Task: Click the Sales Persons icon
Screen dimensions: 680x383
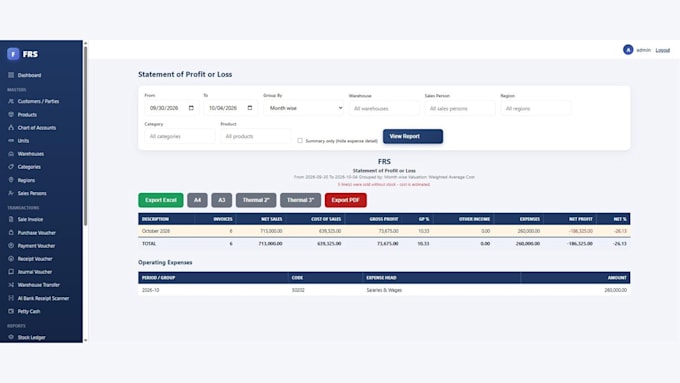Action: click(x=11, y=193)
